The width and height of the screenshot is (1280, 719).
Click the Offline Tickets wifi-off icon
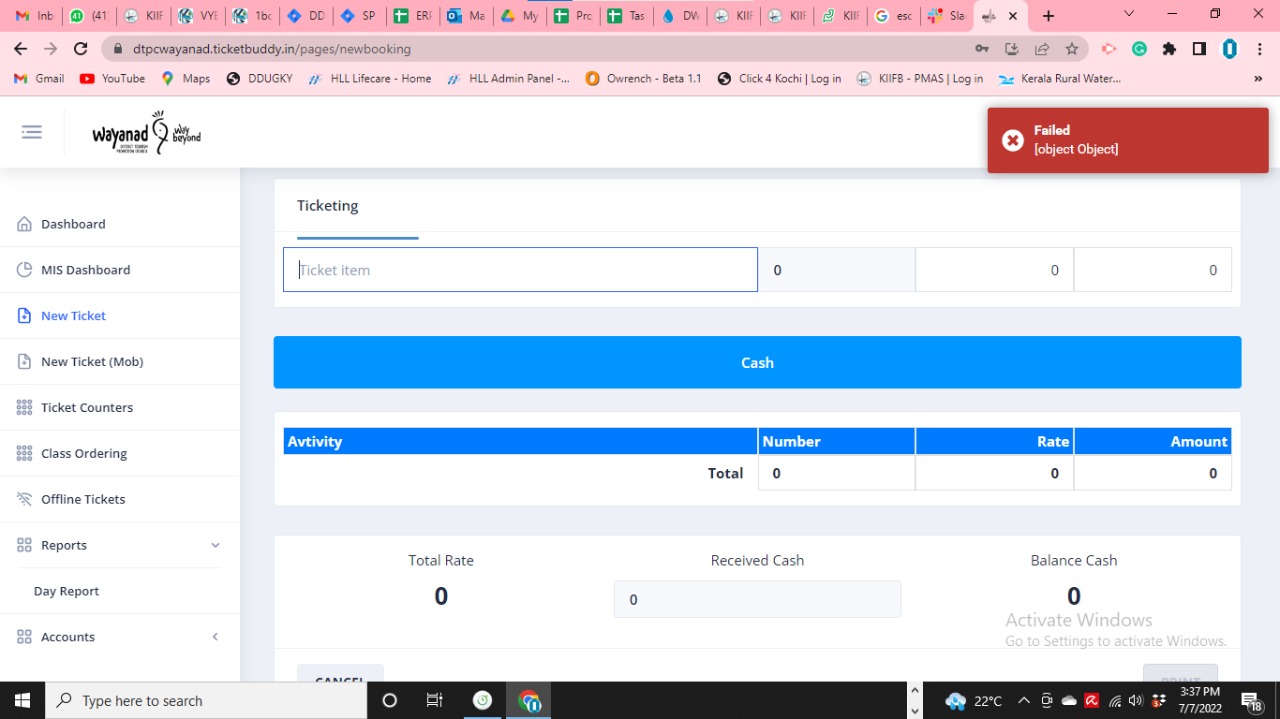[25, 499]
